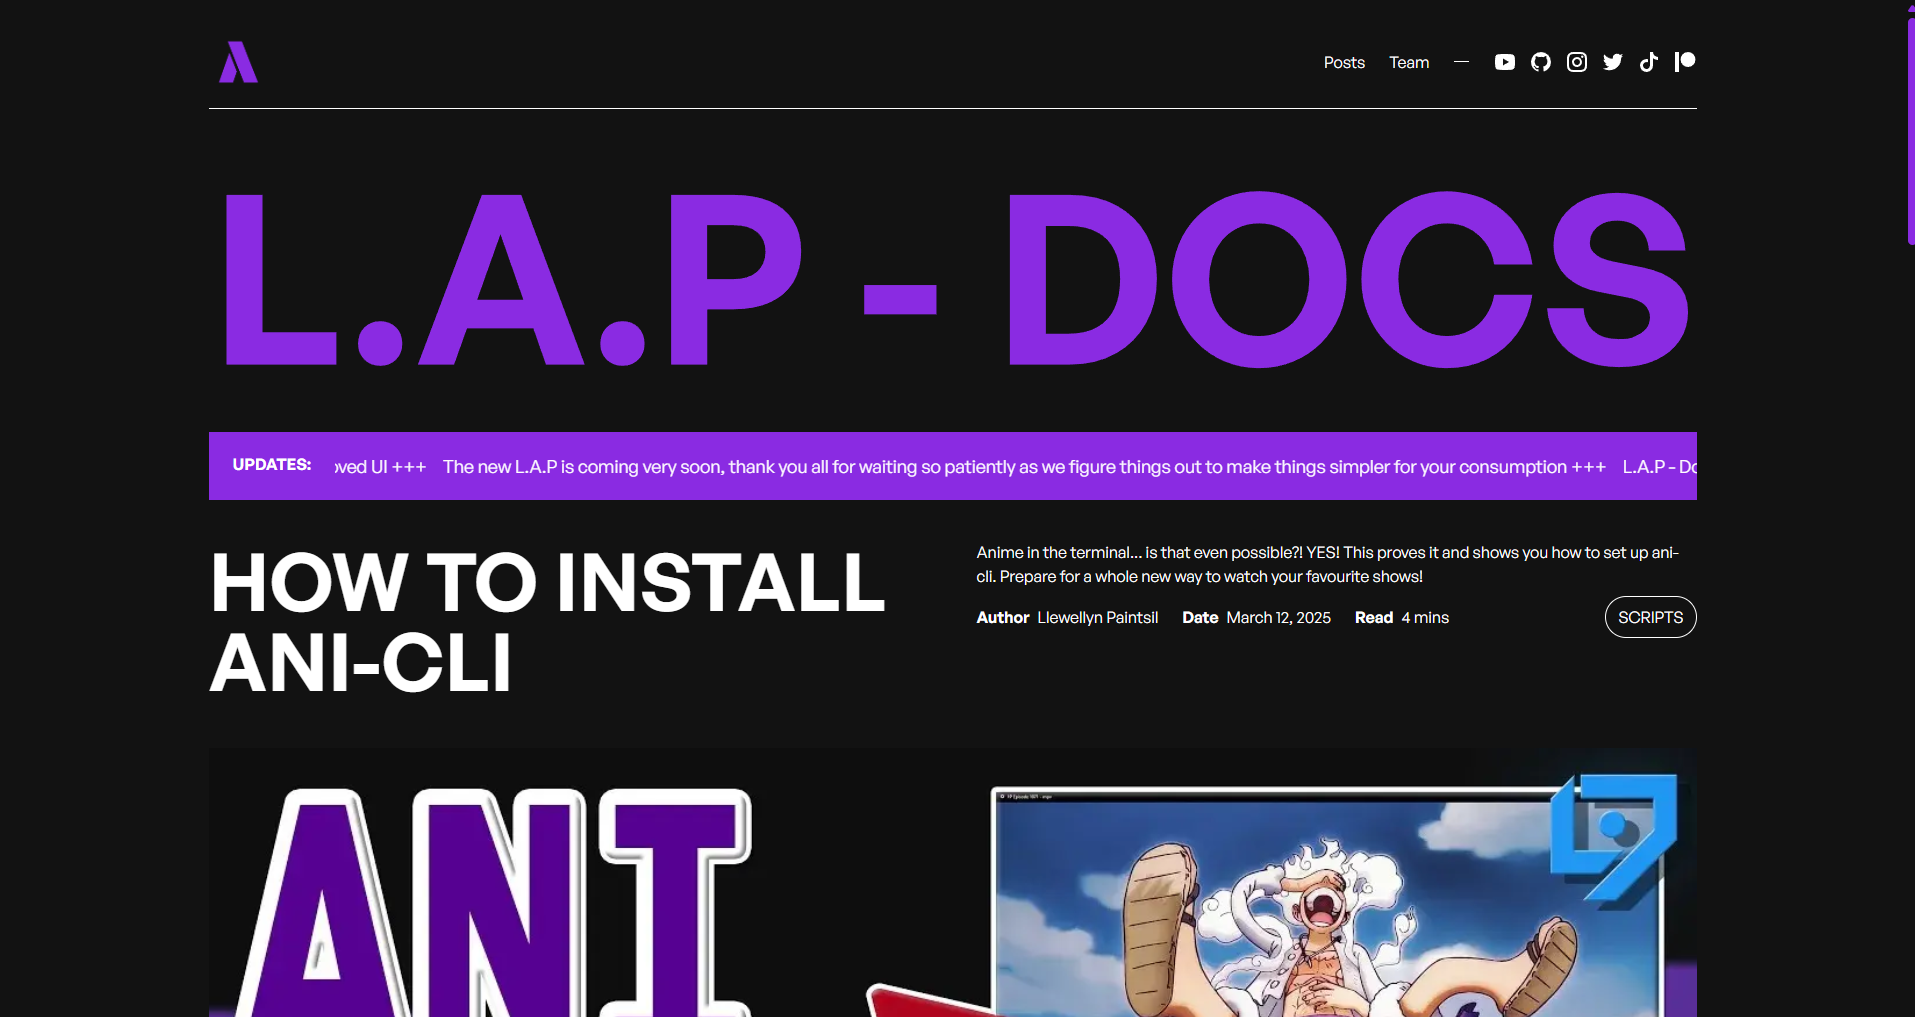Viewport: 1915px width, 1017px height.
Task: Open the 'How to Install Ani-CLI' article title
Action: tap(547, 622)
